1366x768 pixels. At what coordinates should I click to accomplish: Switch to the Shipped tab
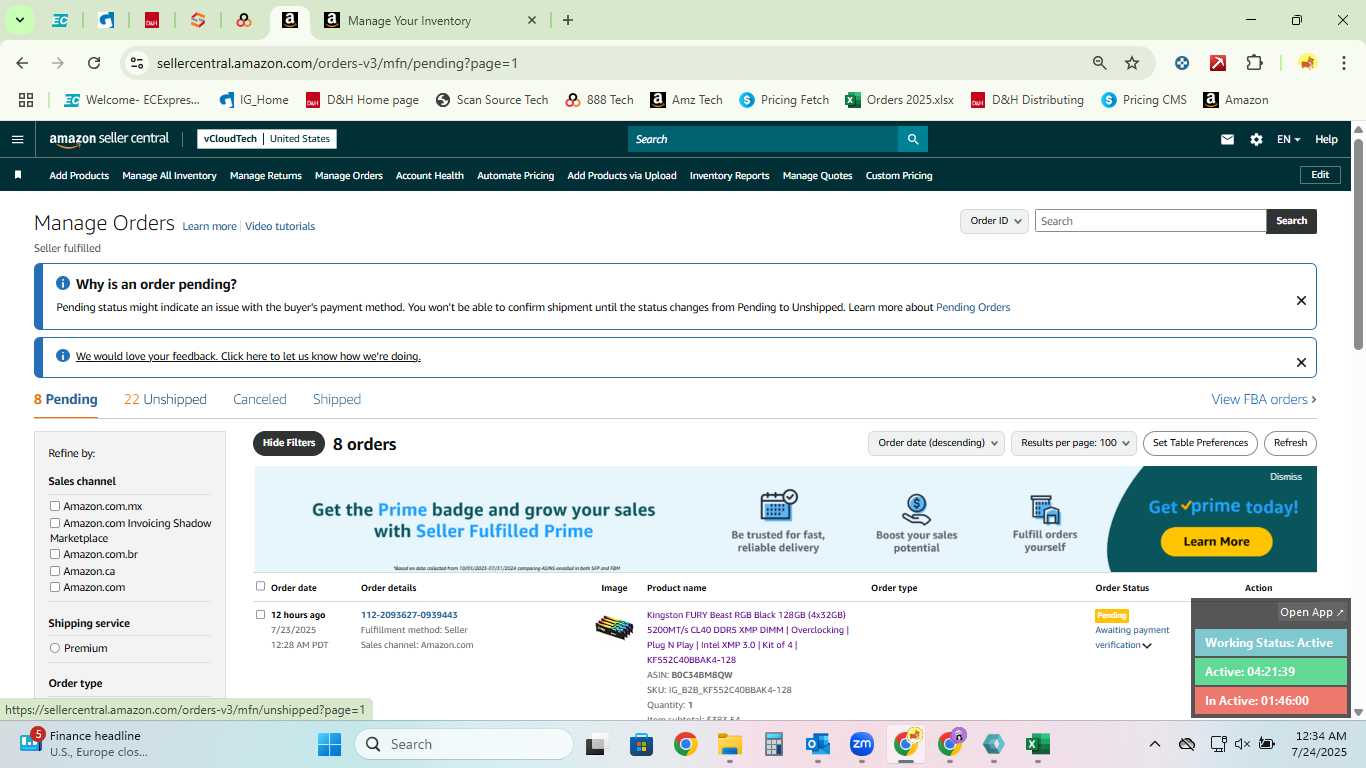pyautogui.click(x=337, y=399)
